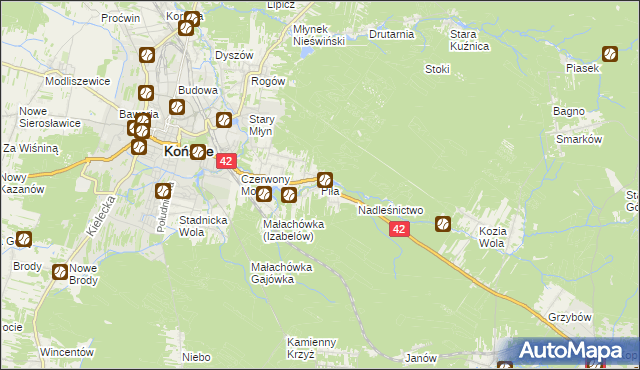Click the sports marker near Nadleśnictwo
The height and width of the screenshot is (370, 640).
443,224
